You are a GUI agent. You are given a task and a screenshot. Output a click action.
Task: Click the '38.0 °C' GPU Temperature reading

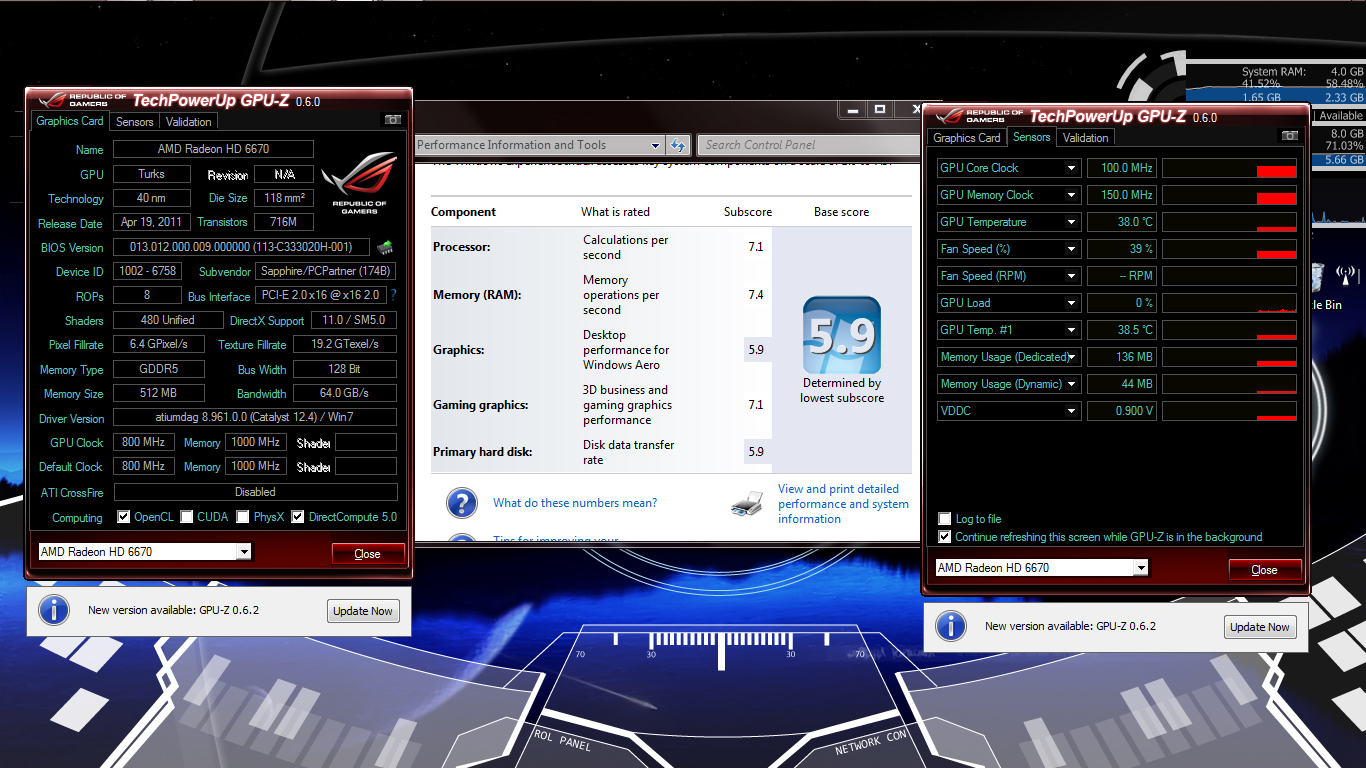click(x=1121, y=222)
